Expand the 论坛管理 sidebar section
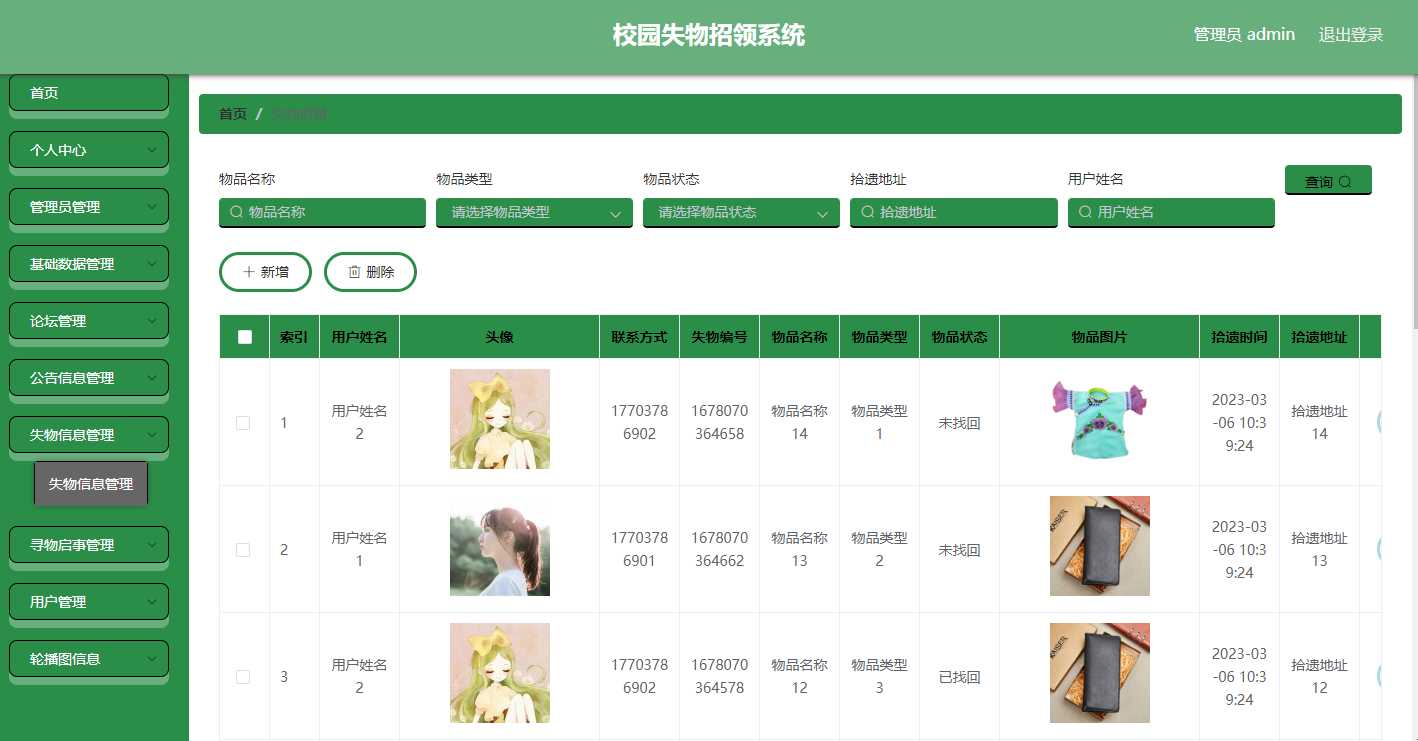Viewport: 1418px width, 741px height. tap(88, 320)
